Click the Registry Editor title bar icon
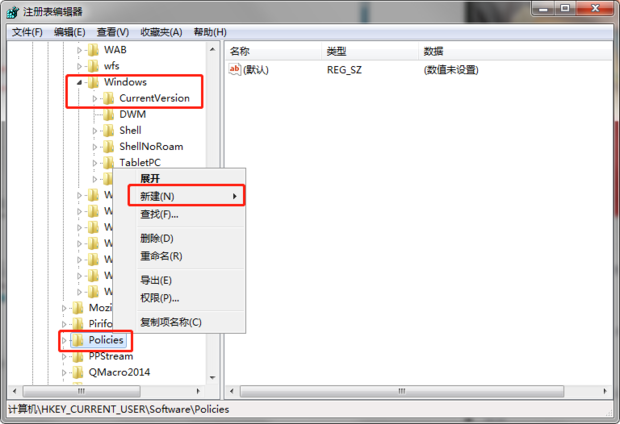 [13, 12]
